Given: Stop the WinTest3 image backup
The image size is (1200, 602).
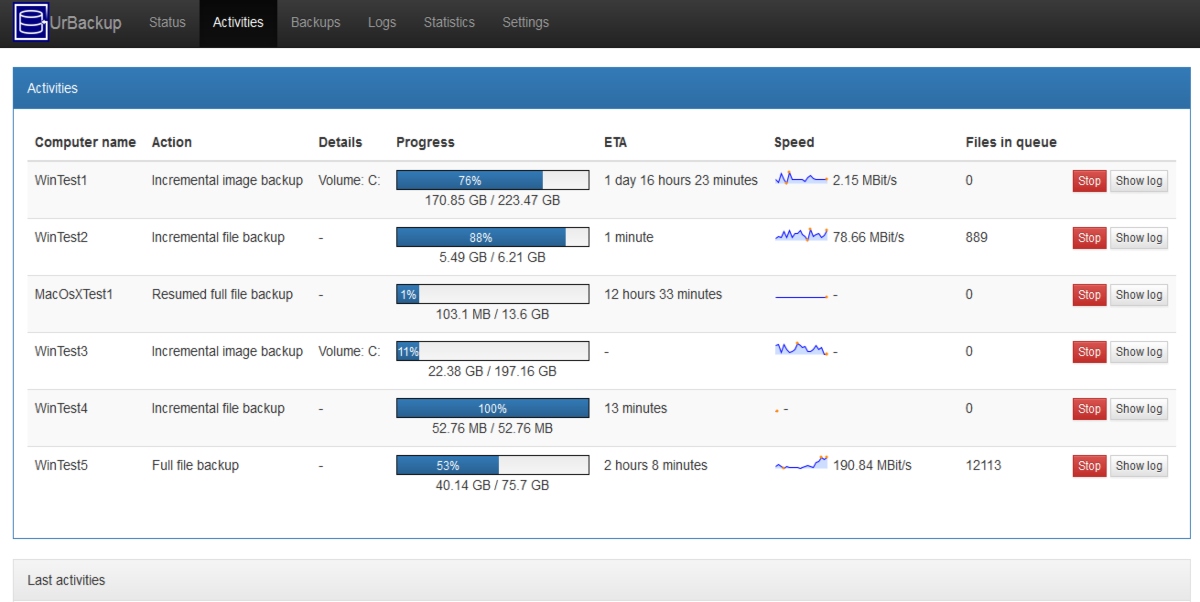Looking at the screenshot, I should [x=1089, y=352].
